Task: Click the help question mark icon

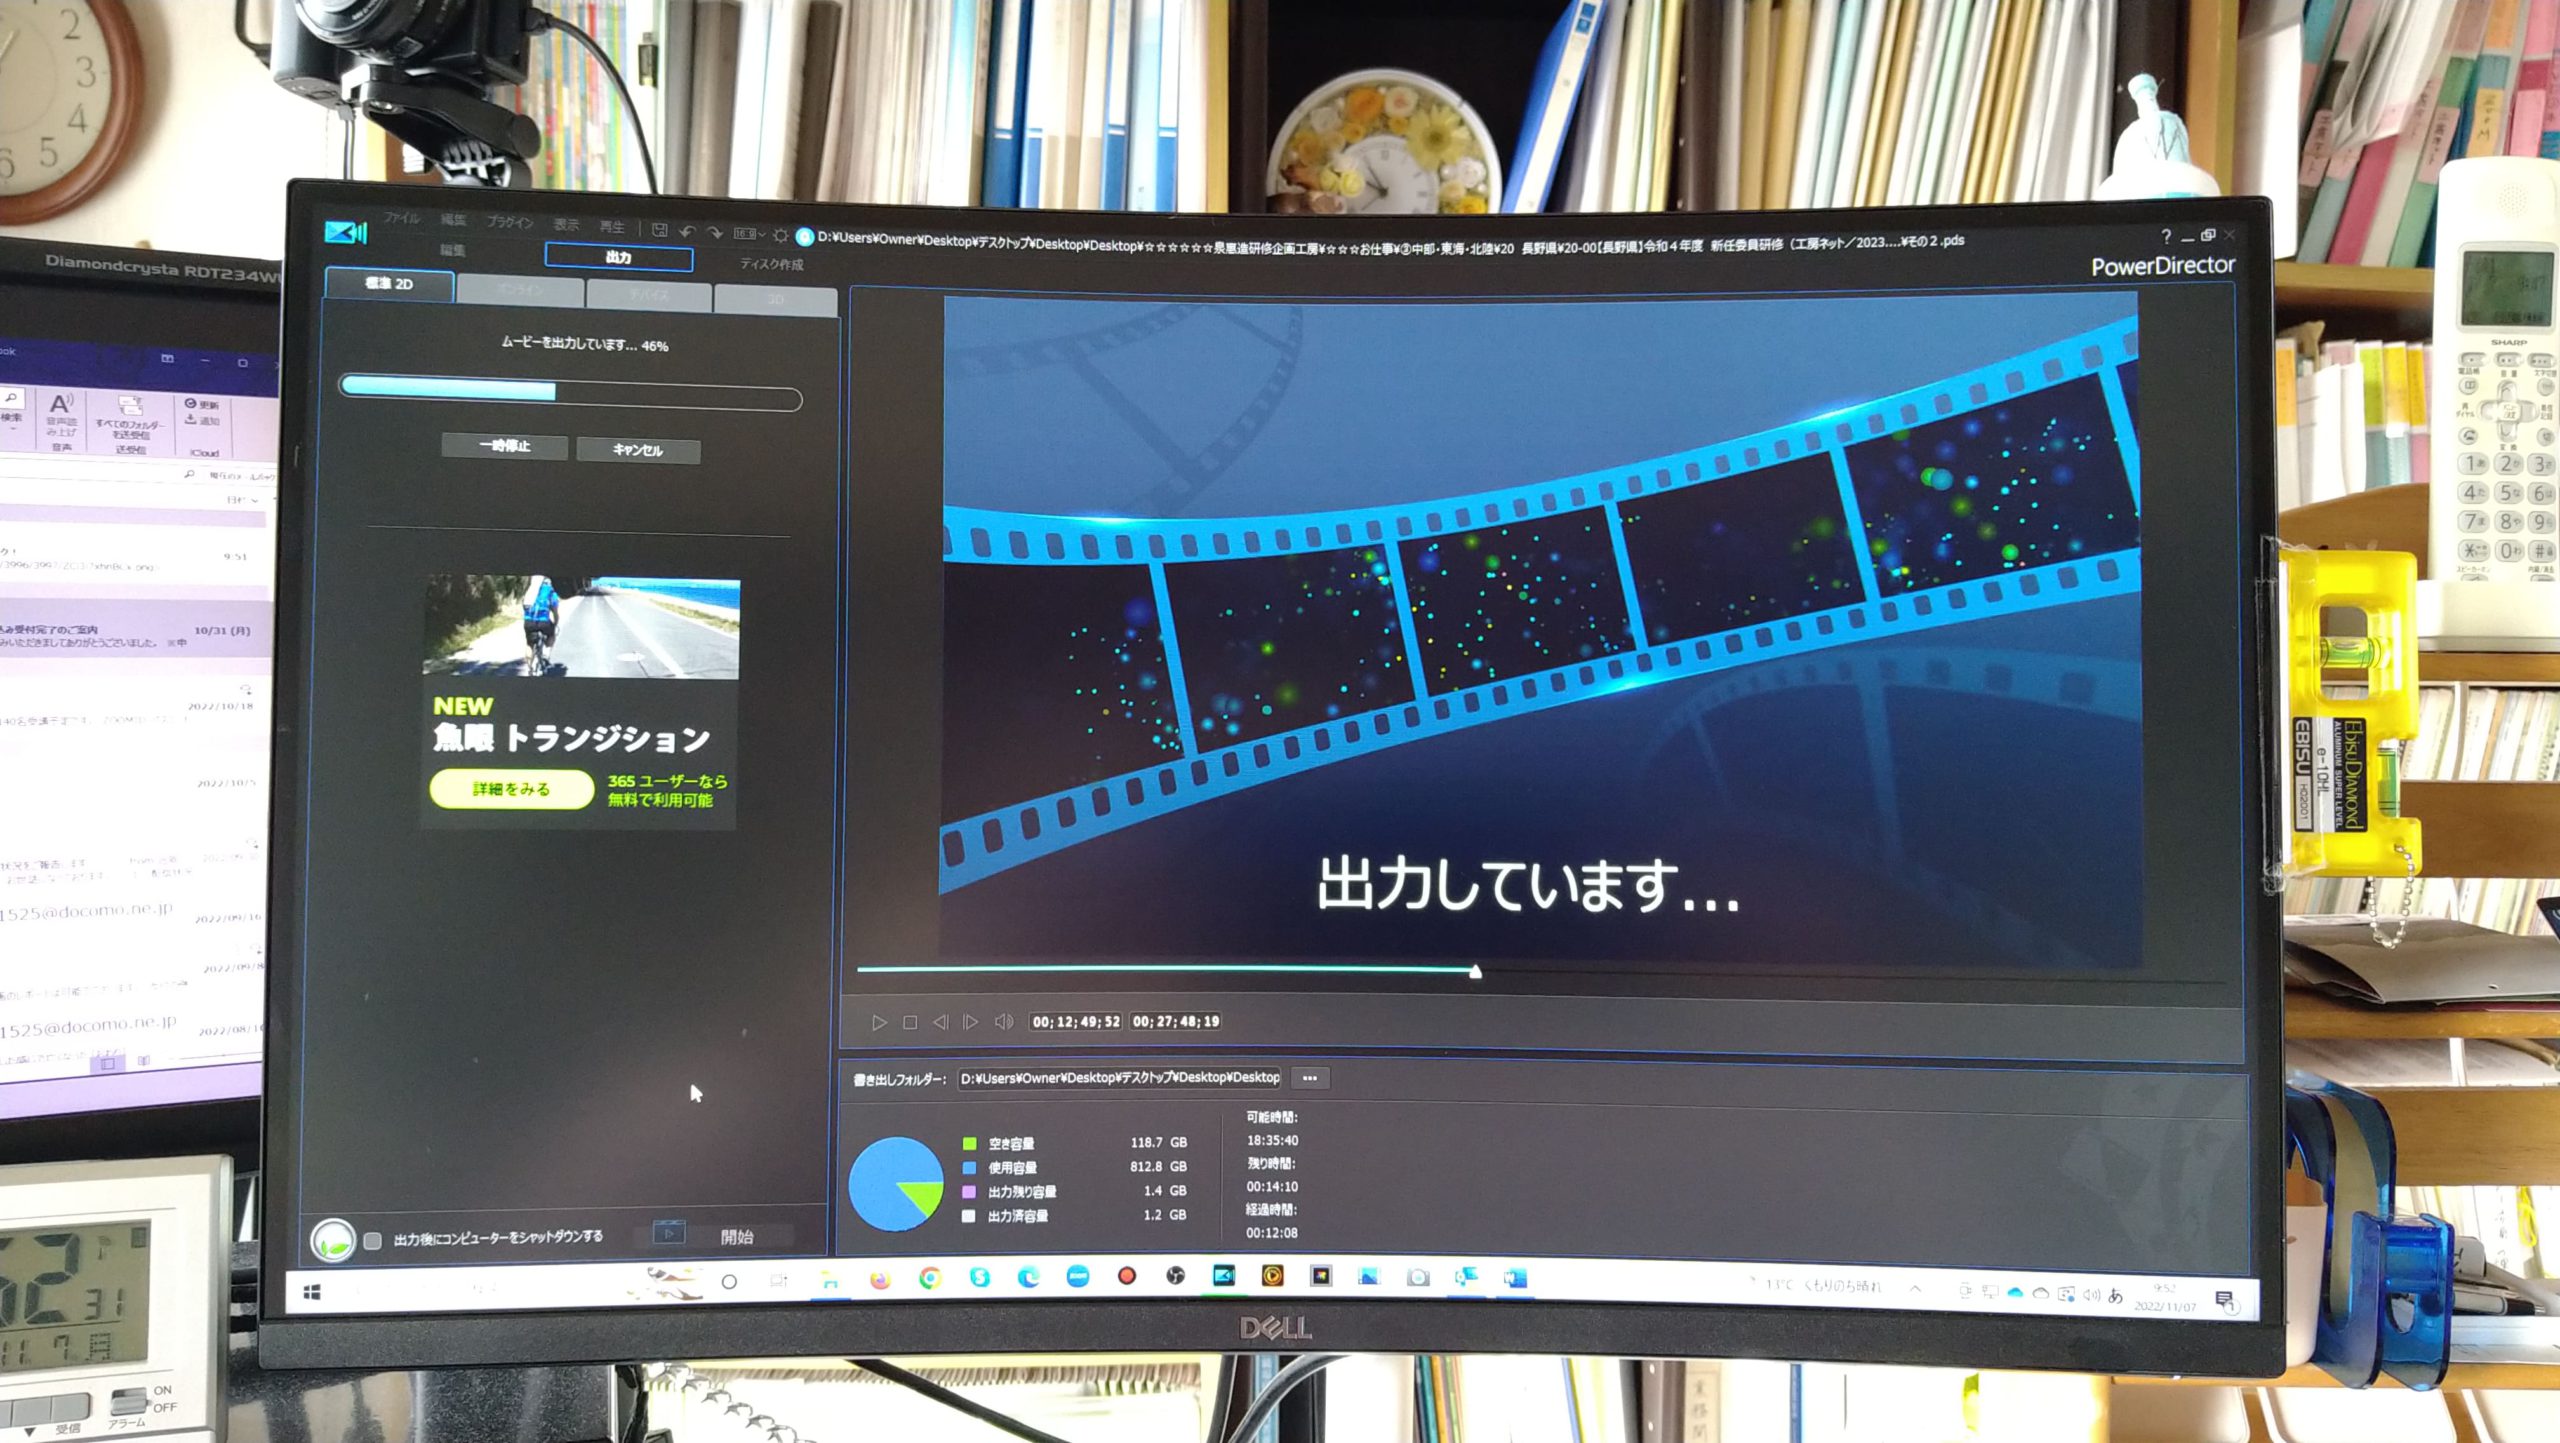Action: [x=2166, y=236]
